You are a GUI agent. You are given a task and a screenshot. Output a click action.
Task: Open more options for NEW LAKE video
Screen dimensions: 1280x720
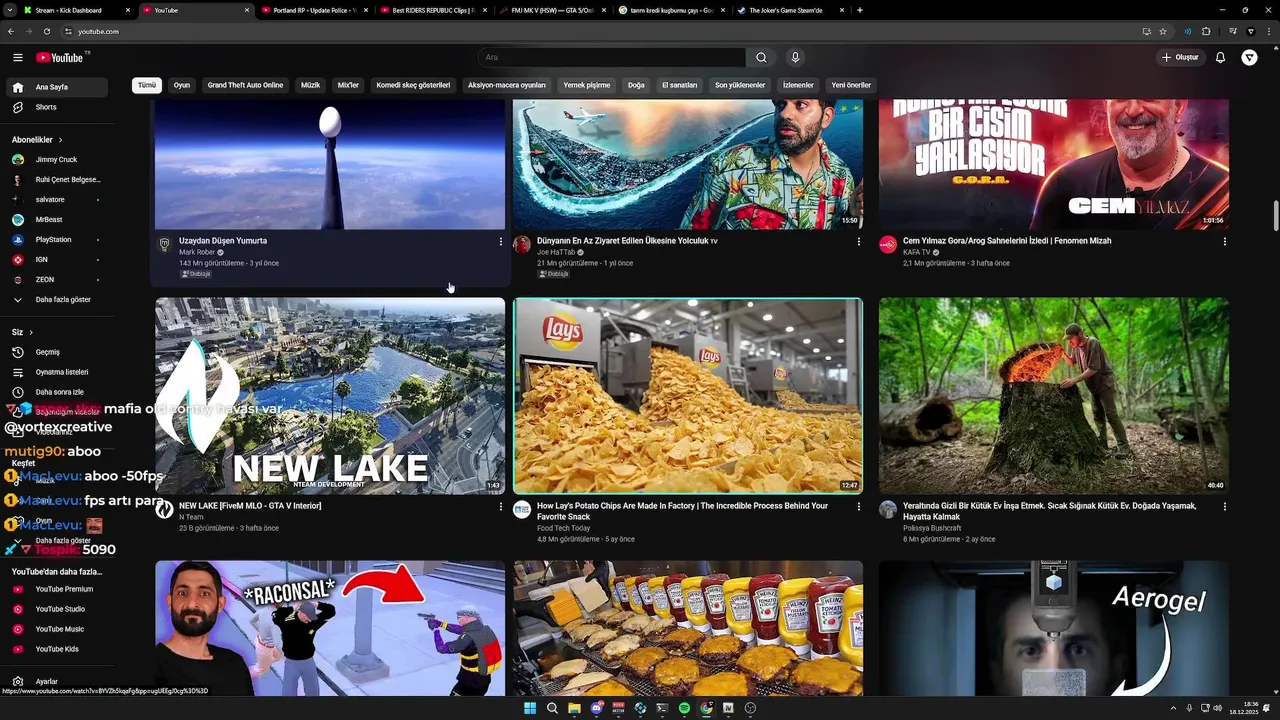click(x=501, y=506)
